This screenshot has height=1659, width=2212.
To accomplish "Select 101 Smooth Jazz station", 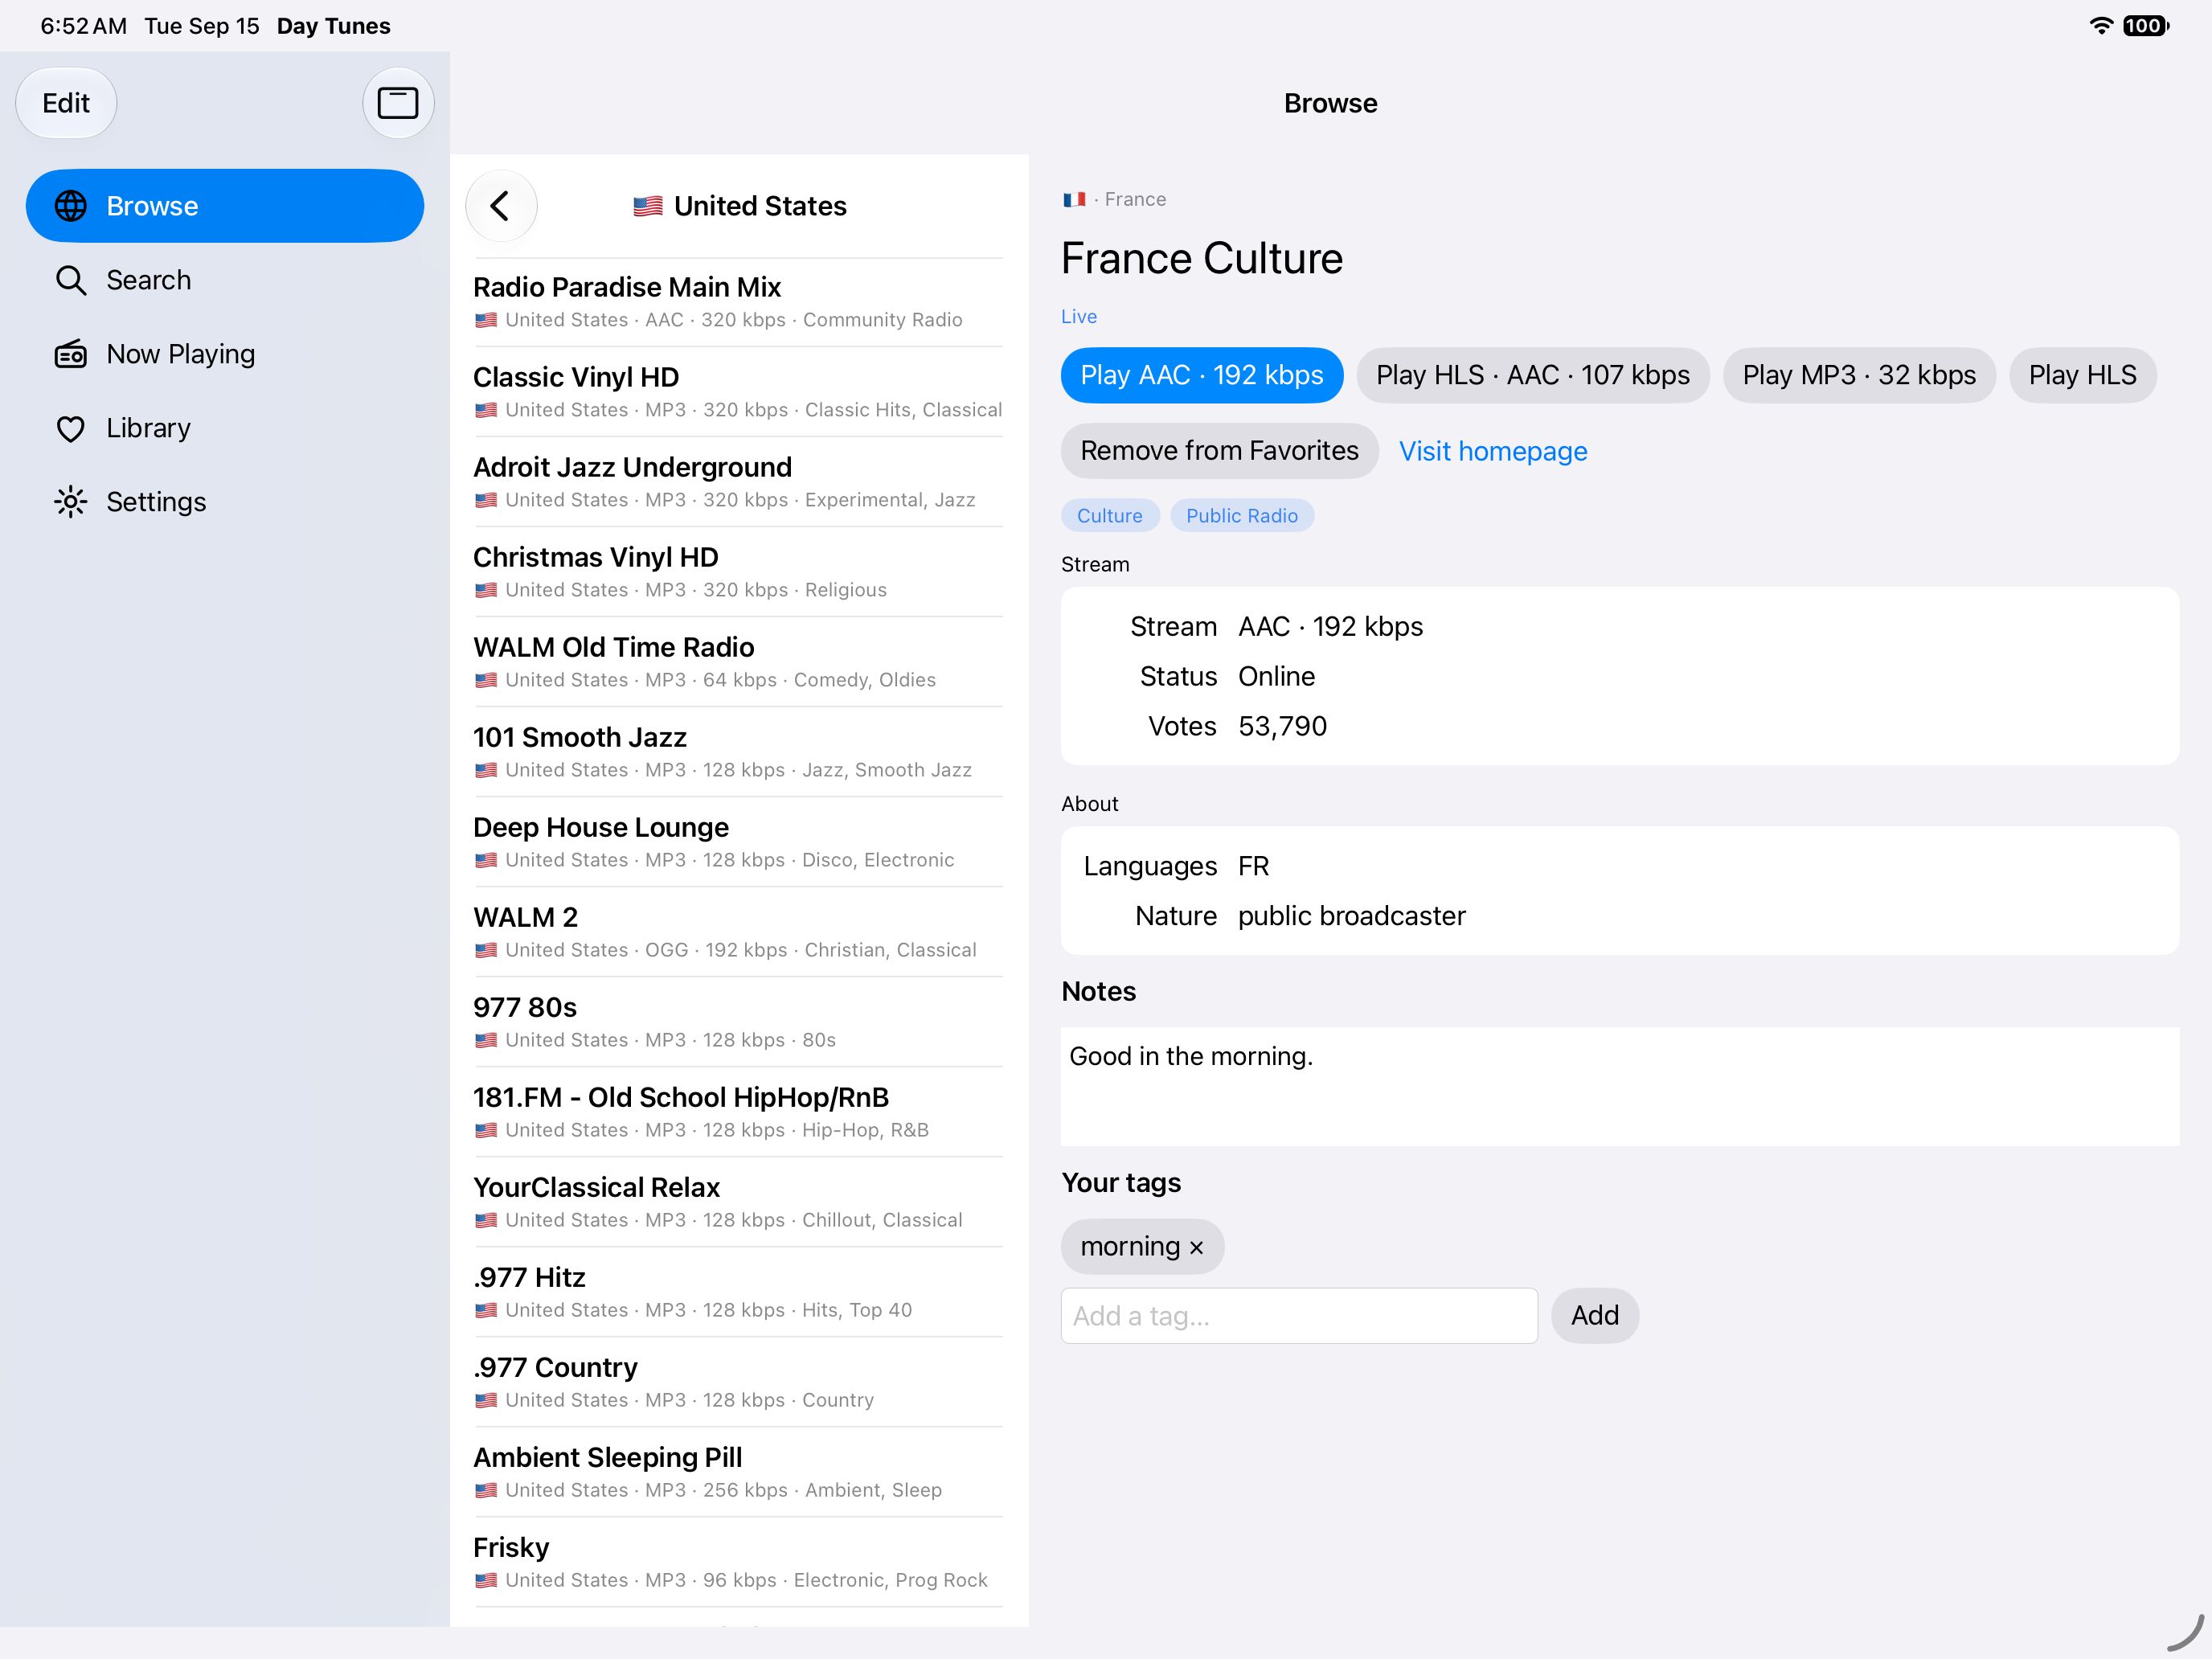I will click(738, 752).
